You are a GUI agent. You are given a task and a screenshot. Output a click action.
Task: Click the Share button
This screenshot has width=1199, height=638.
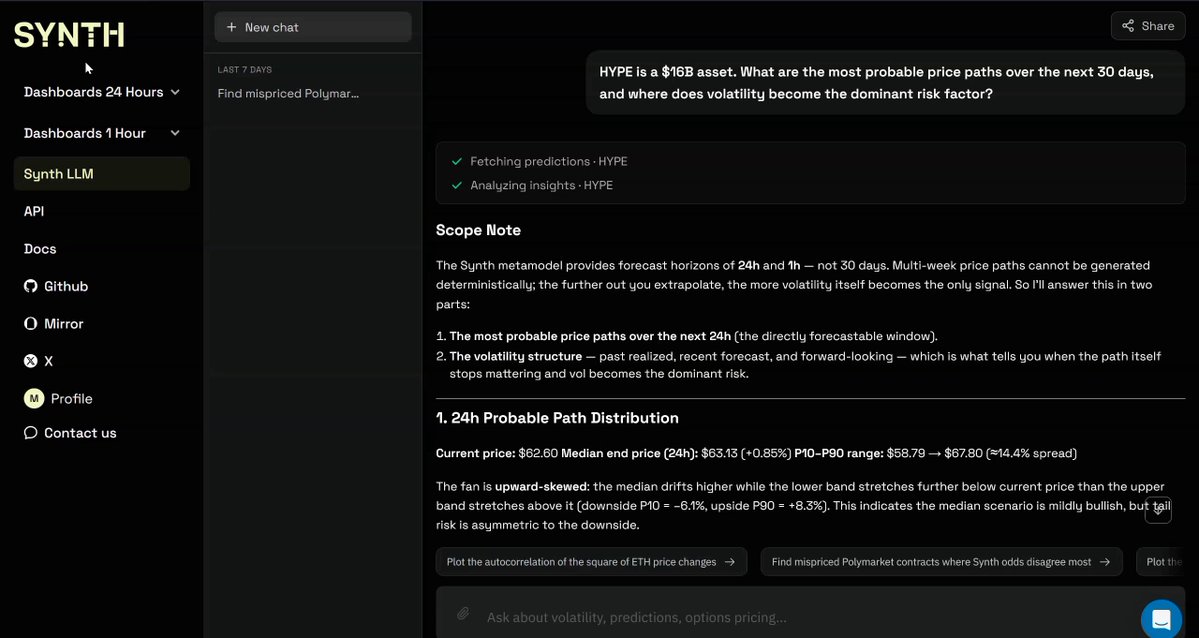click(1148, 26)
